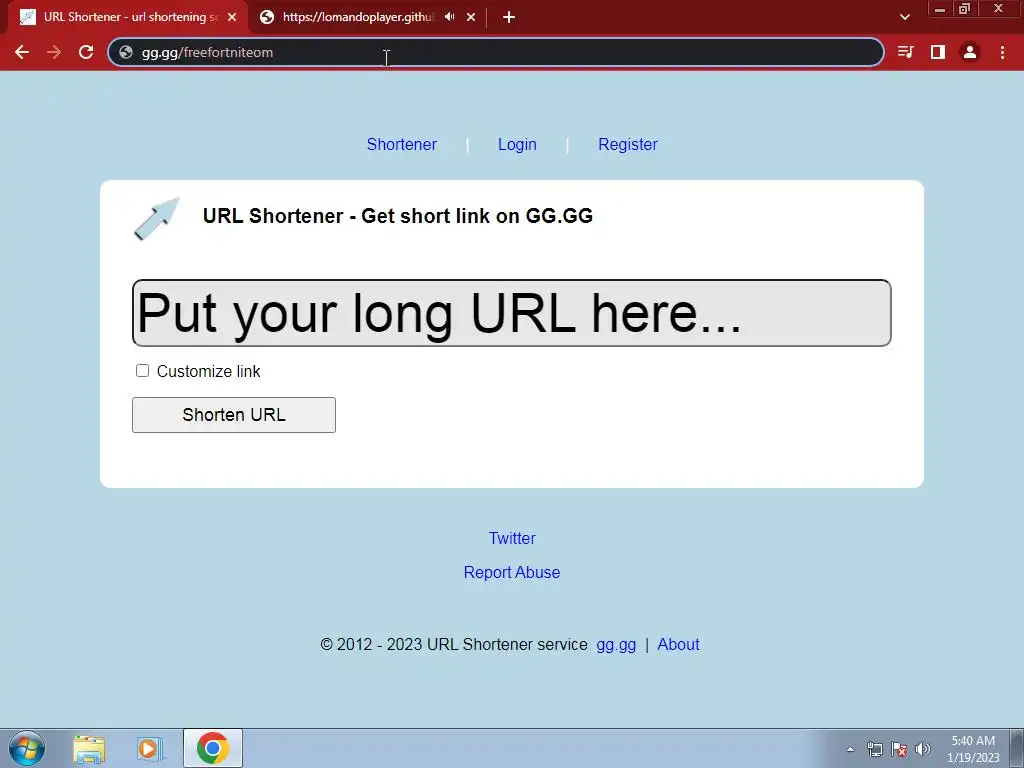Click the Show desktop button
Image resolution: width=1024 pixels, height=768 pixels.
pyautogui.click(x=1017, y=748)
